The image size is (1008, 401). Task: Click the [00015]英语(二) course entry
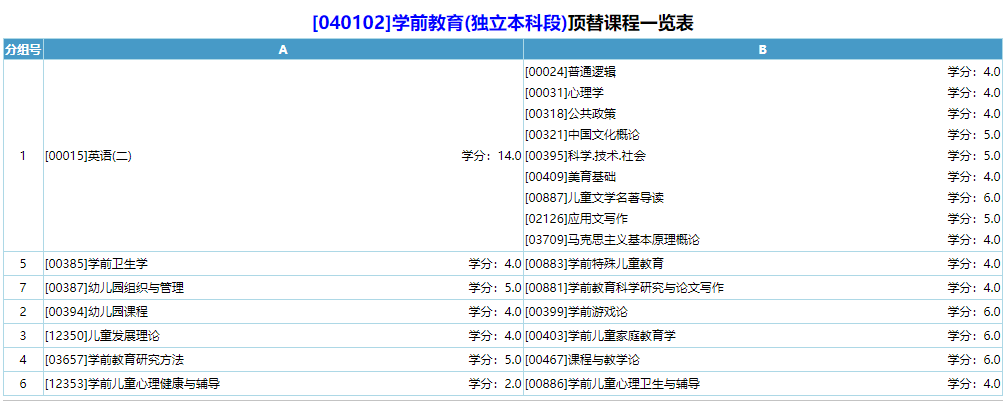click(x=89, y=156)
